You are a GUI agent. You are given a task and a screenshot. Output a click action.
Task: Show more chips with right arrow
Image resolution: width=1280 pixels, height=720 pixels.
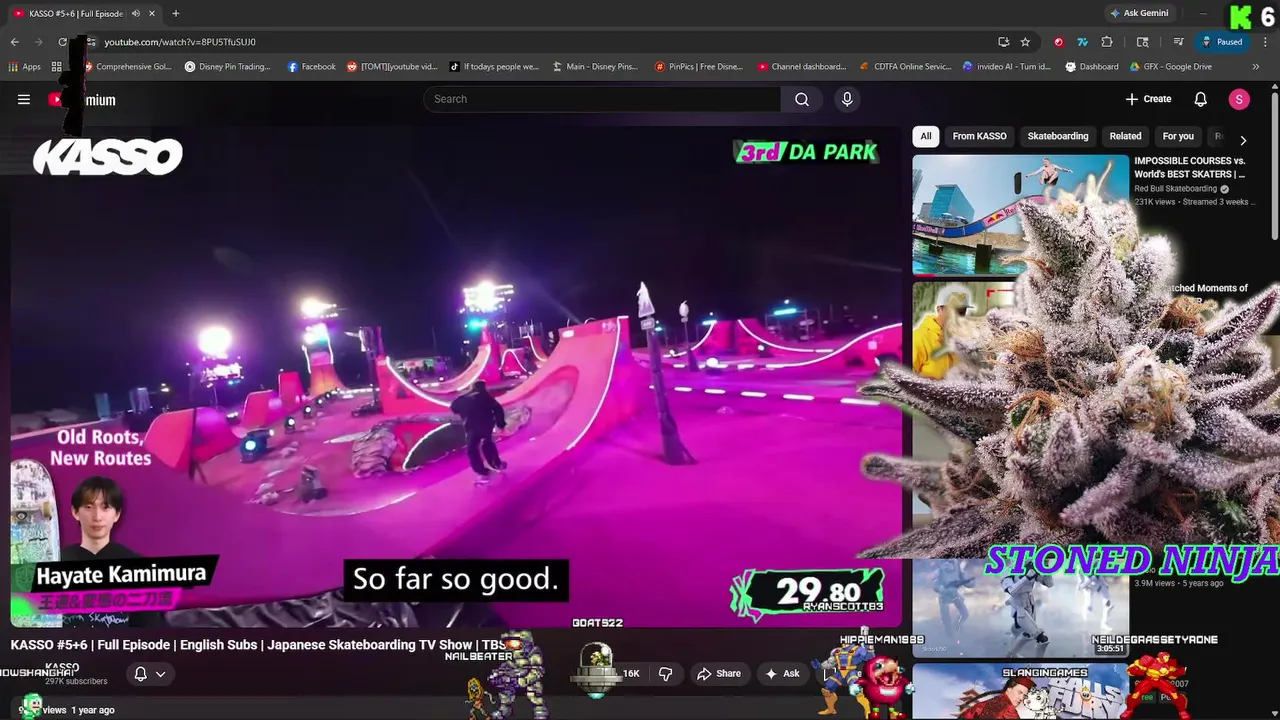point(1243,140)
